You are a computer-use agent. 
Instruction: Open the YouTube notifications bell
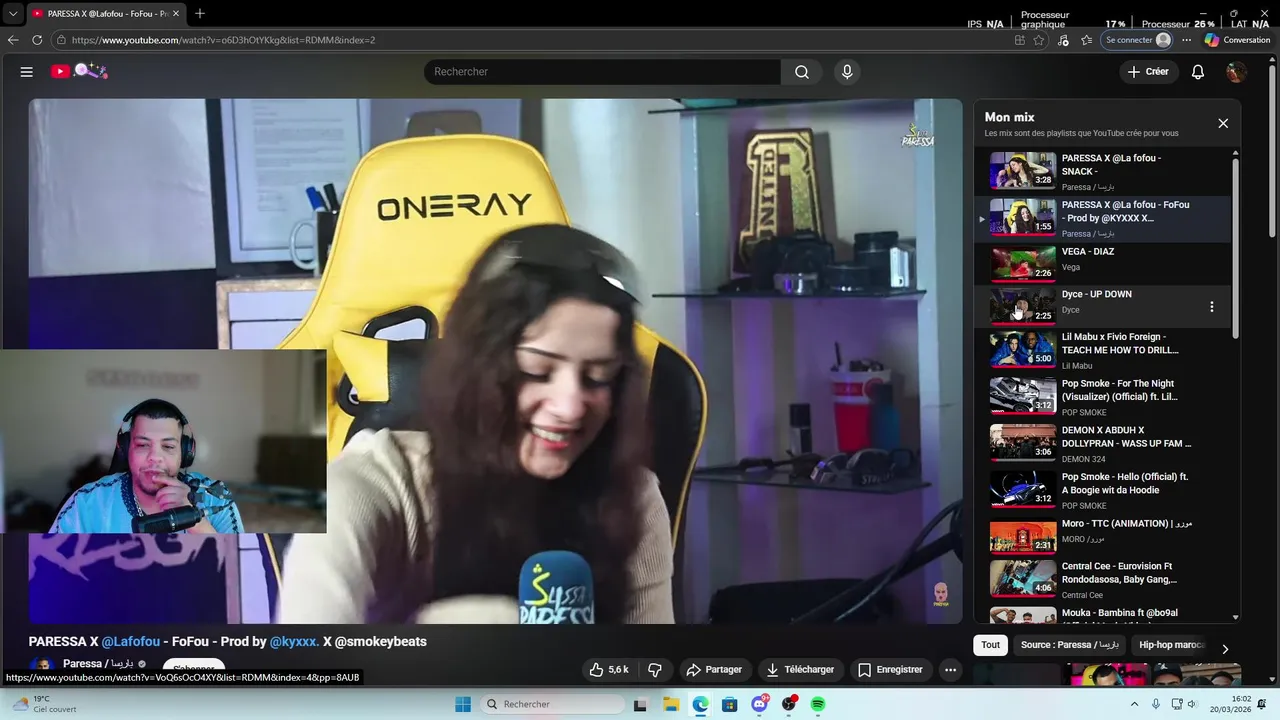pyautogui.click(x=1198, y=72)
